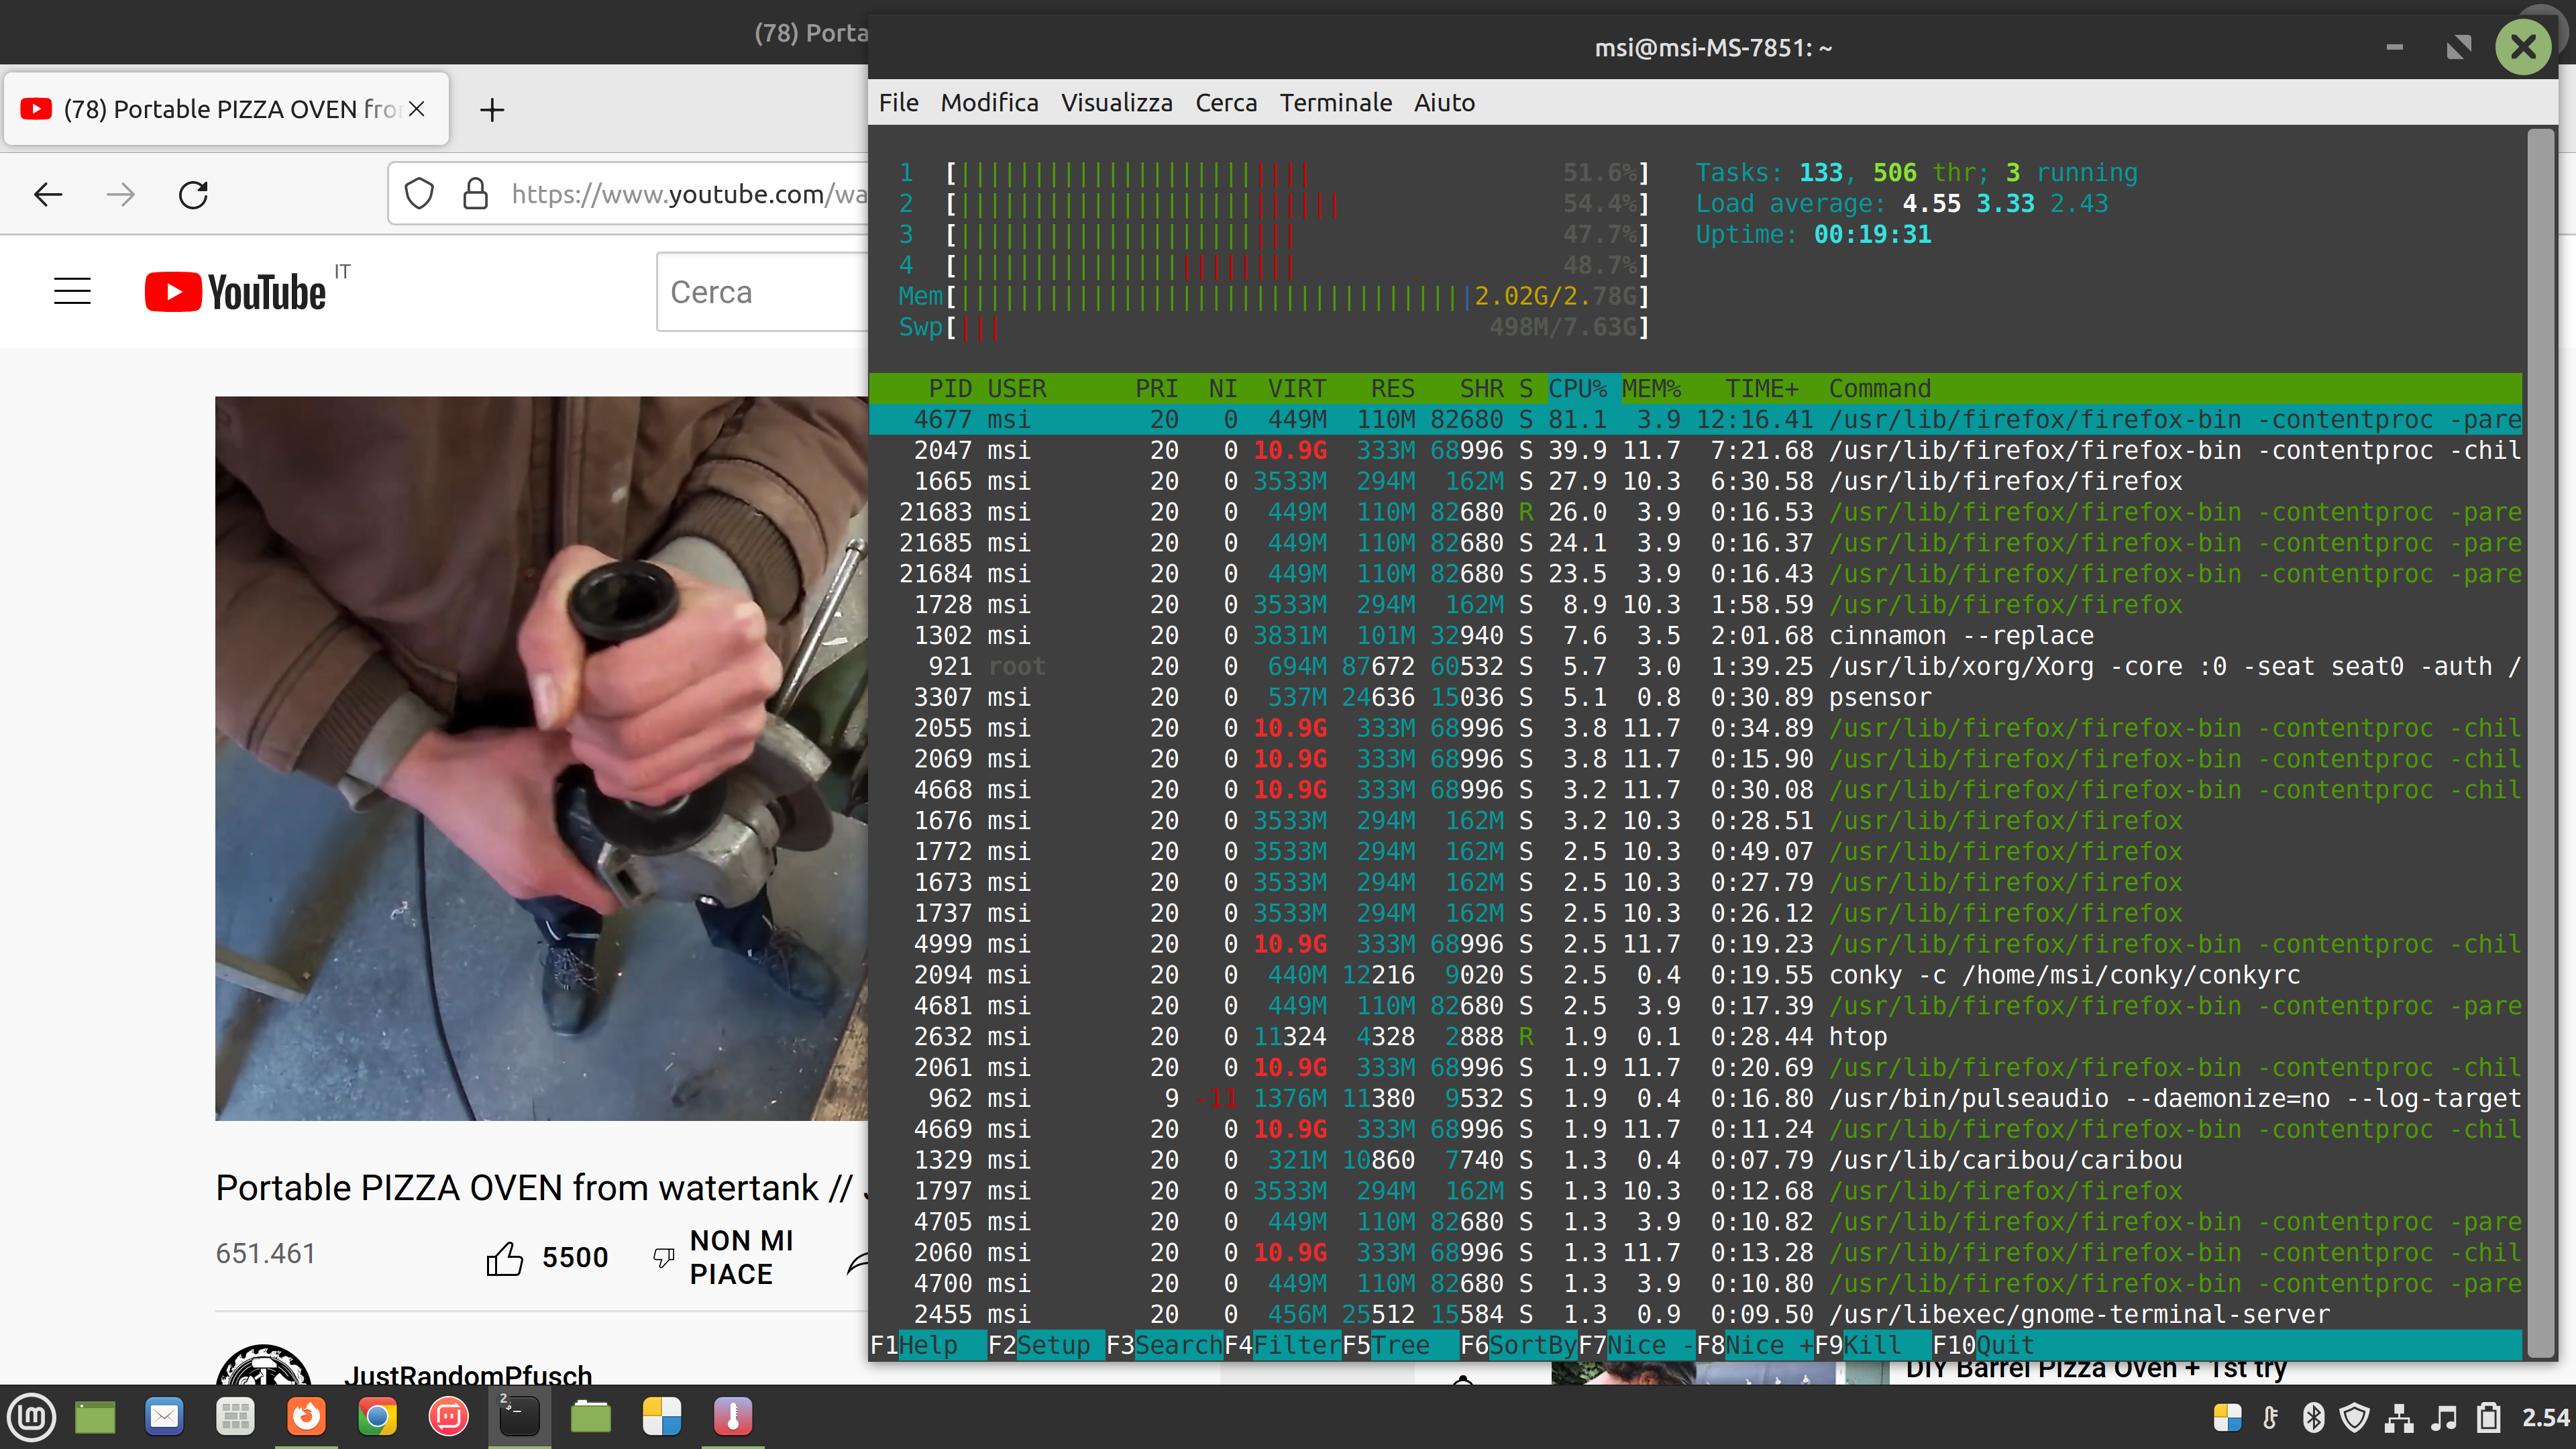This screenshot has width=2576, height=1449.
Task: Reload the YouTube page
Action: (193, 194)
